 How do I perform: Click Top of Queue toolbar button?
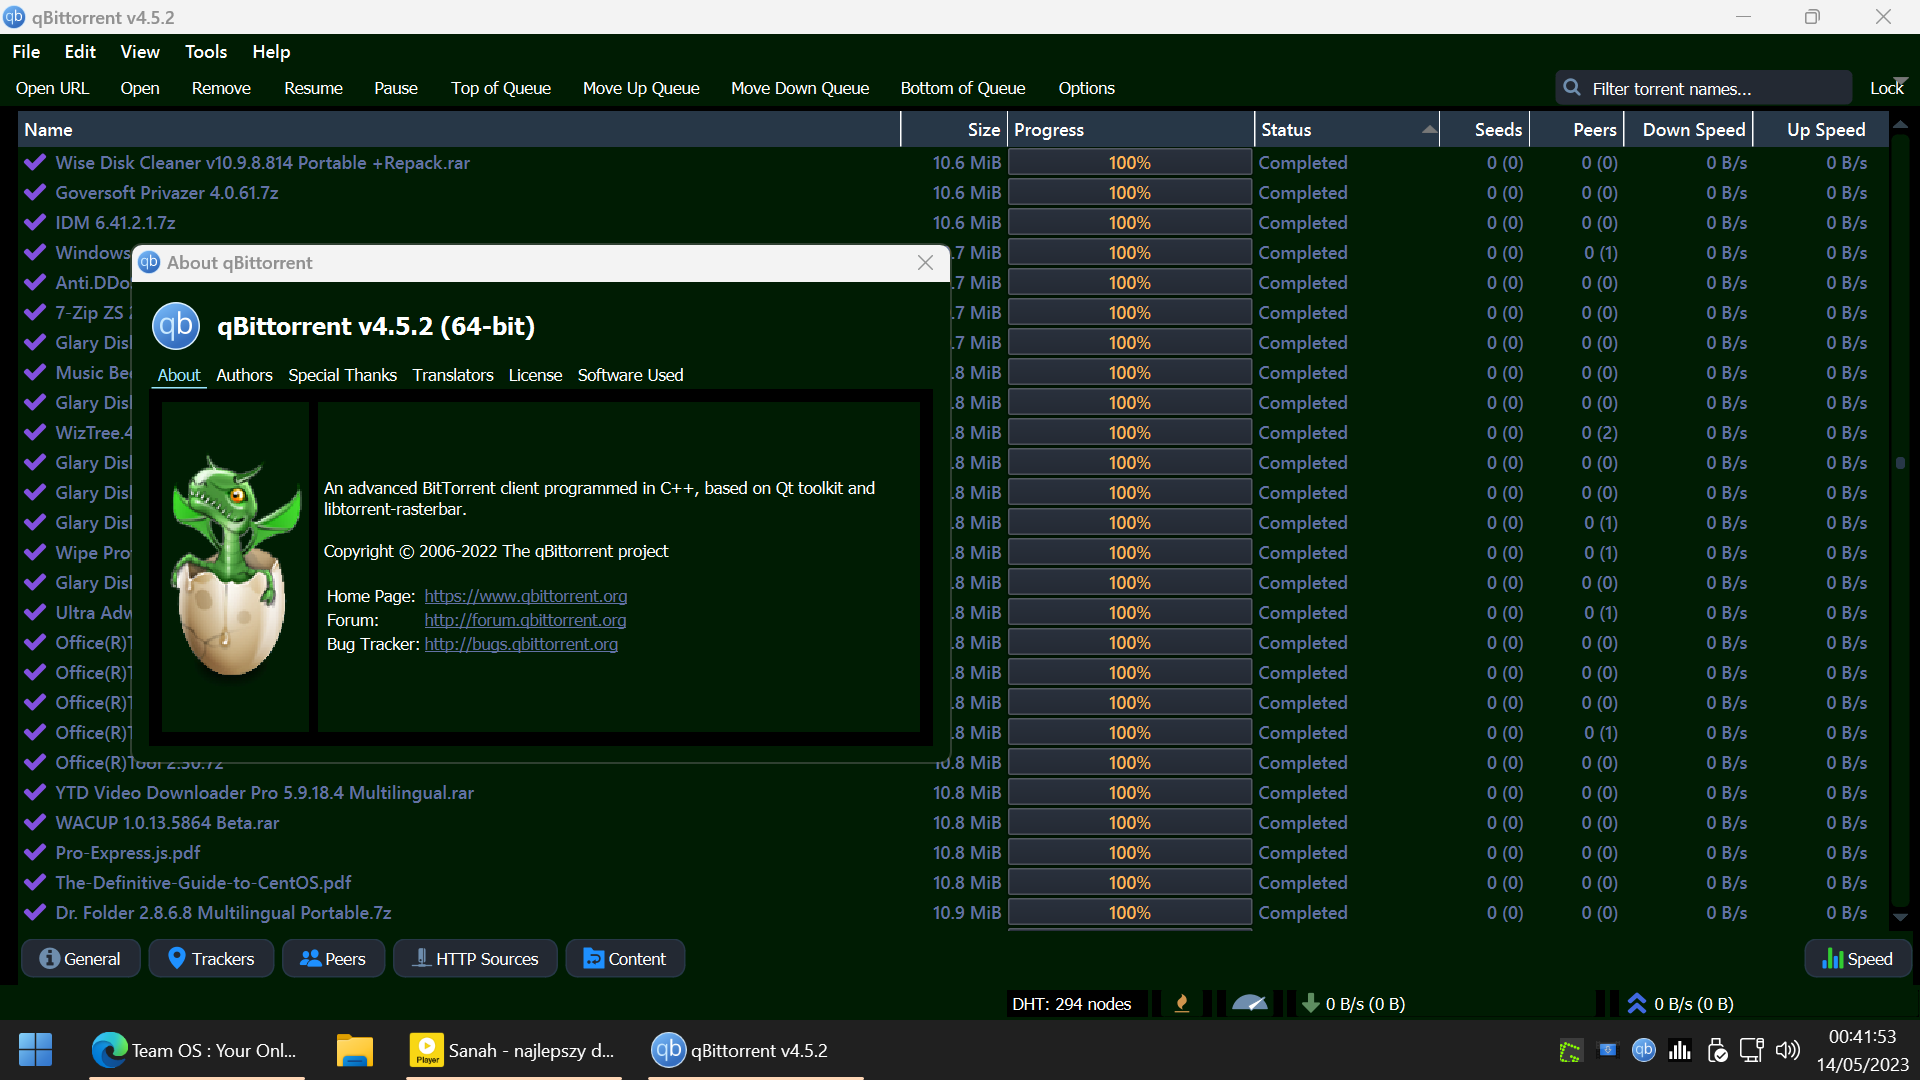[501, 88]
